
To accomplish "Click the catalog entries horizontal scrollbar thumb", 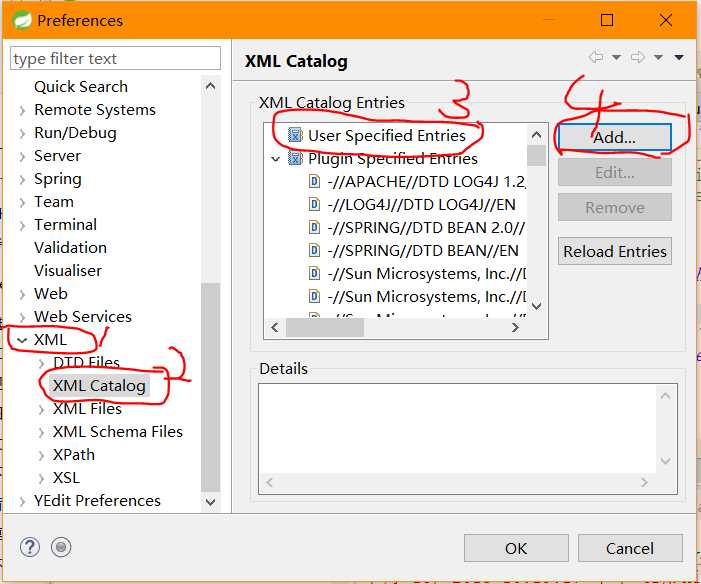I will (325, 327).
